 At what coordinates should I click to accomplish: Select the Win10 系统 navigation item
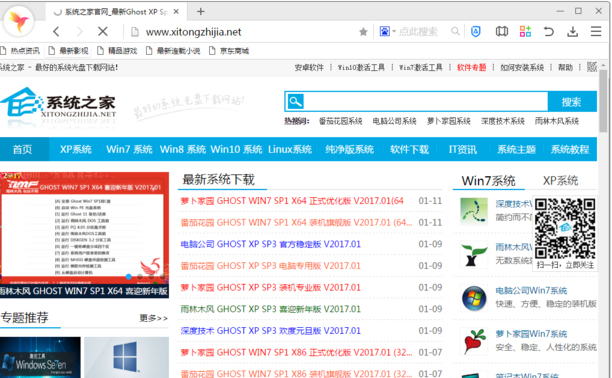tap(236, 149)
